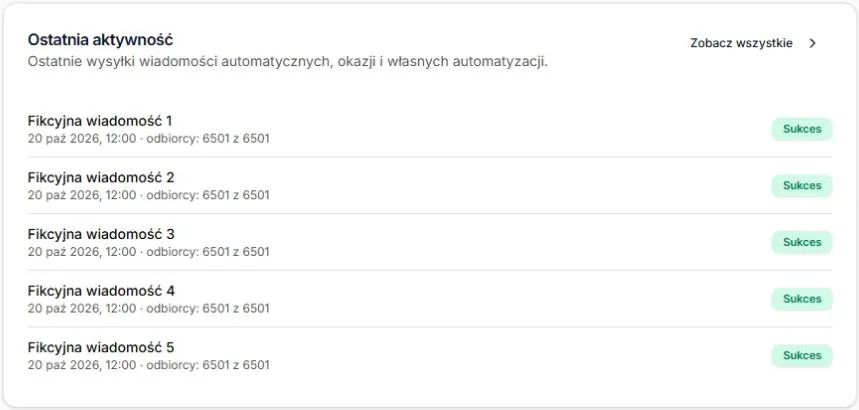Select date and recipients line under wiadomość 4
This screenshot has height=410, width=859.
pyautogui.click(x=148, y=309)
